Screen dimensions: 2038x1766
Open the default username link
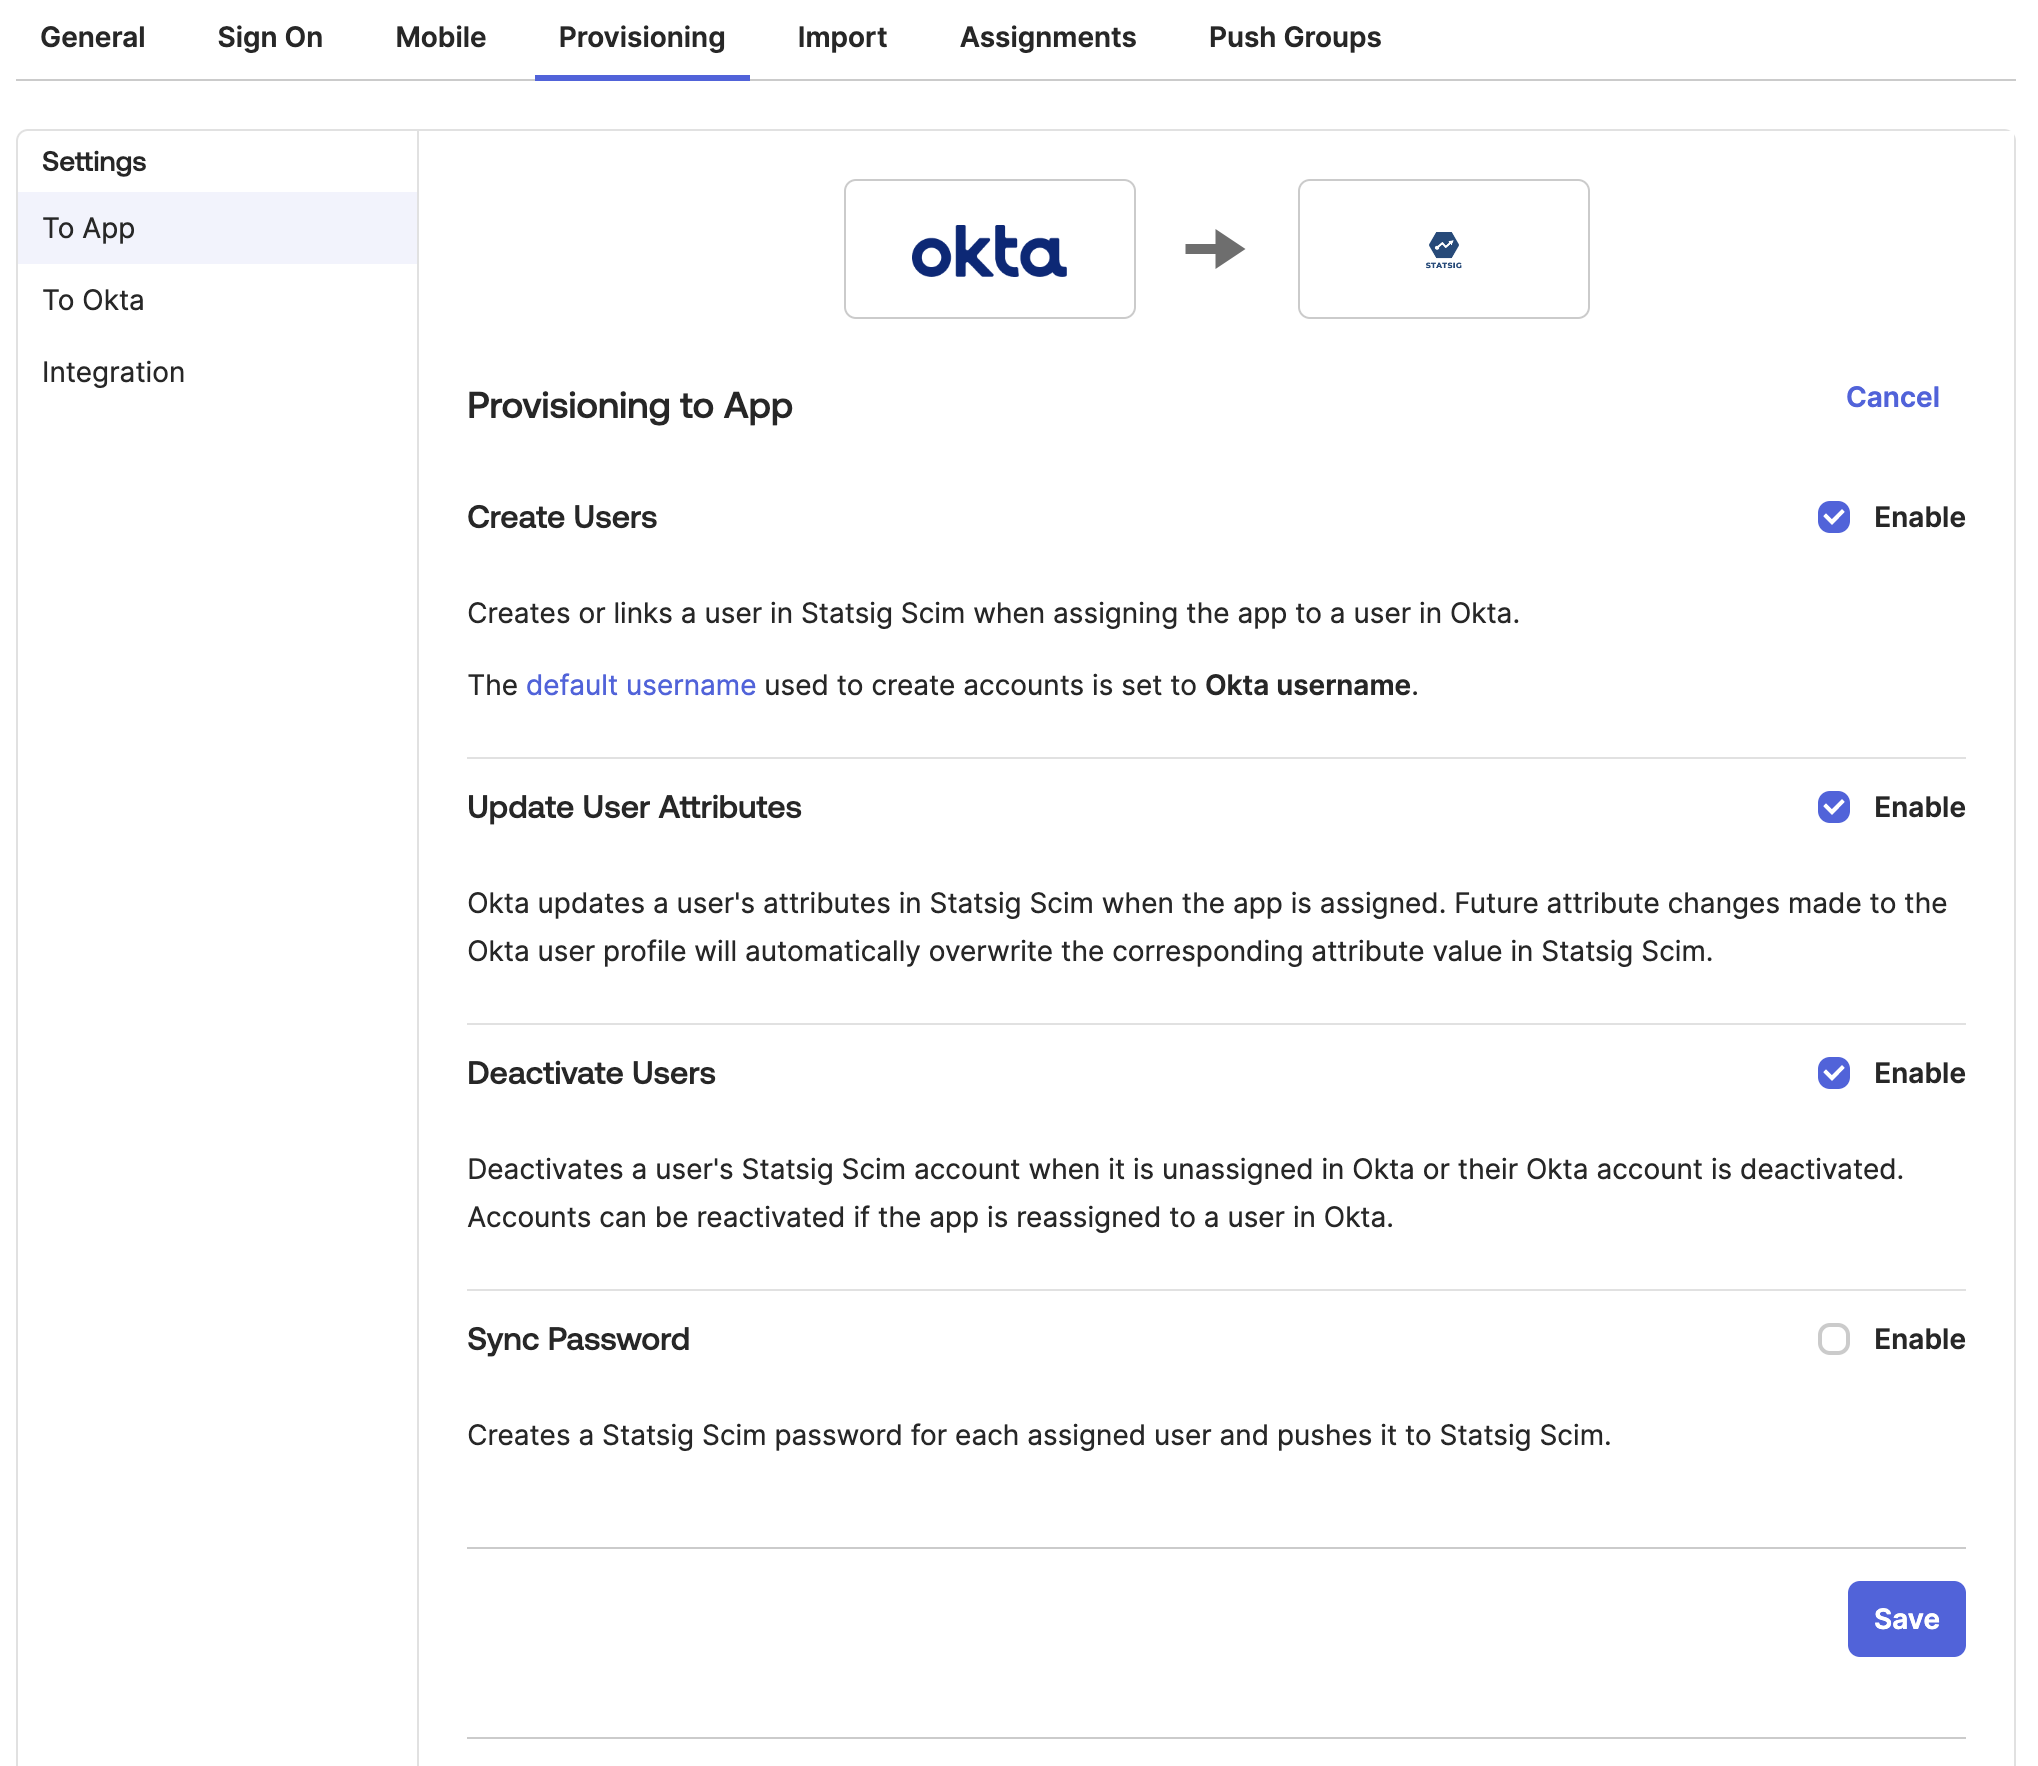coord(640,685)
